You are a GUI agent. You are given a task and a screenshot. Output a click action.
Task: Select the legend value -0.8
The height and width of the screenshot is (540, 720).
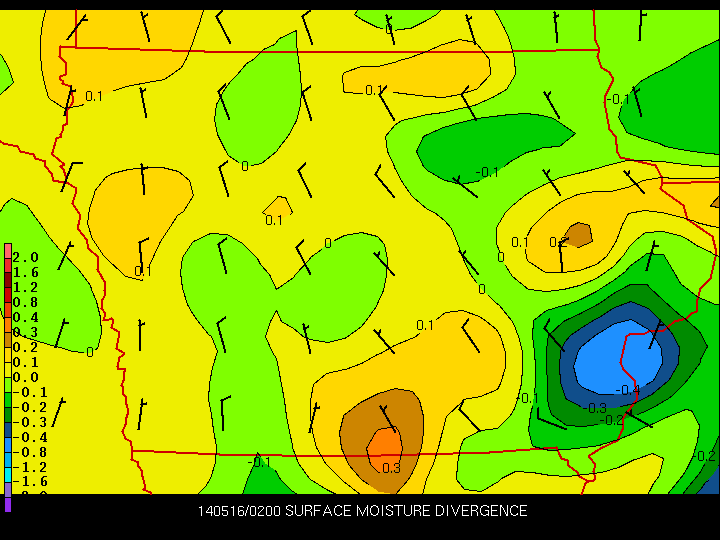30,452
